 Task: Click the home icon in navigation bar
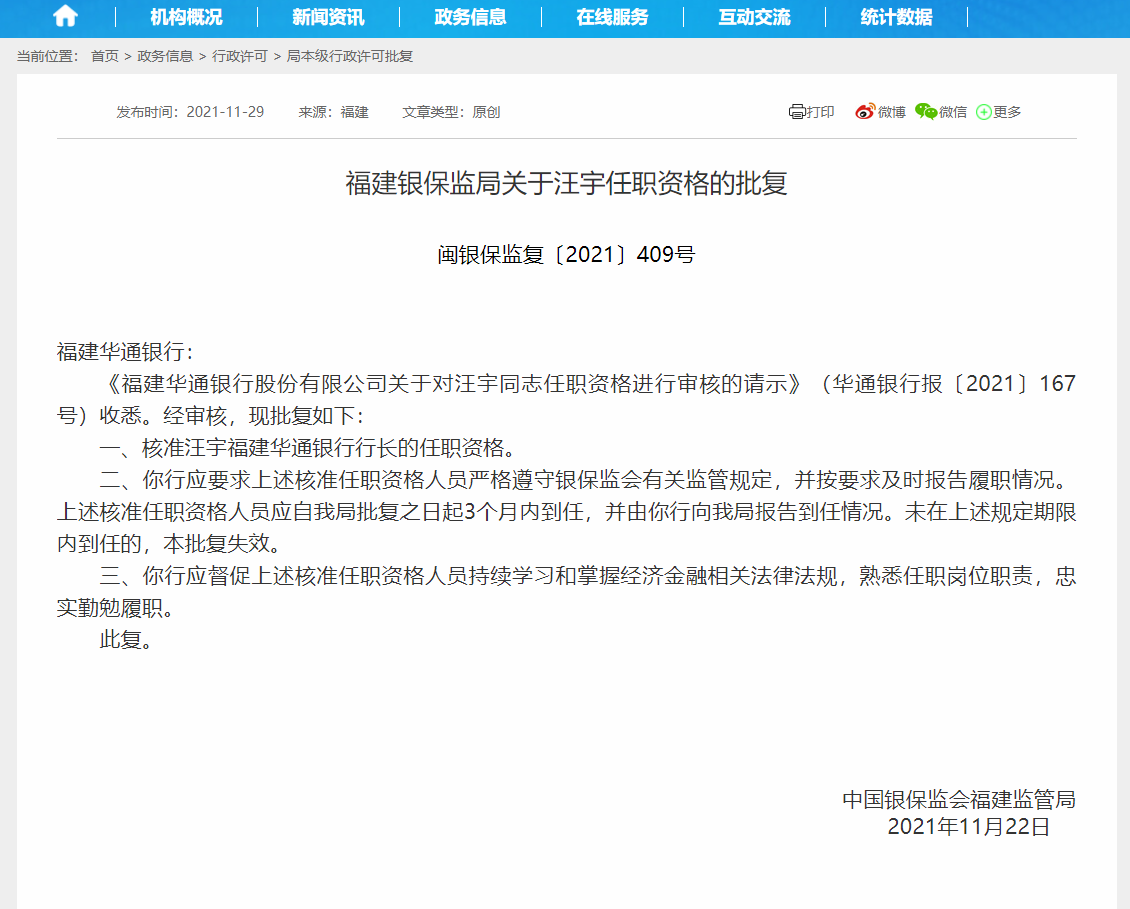(65, 16)
